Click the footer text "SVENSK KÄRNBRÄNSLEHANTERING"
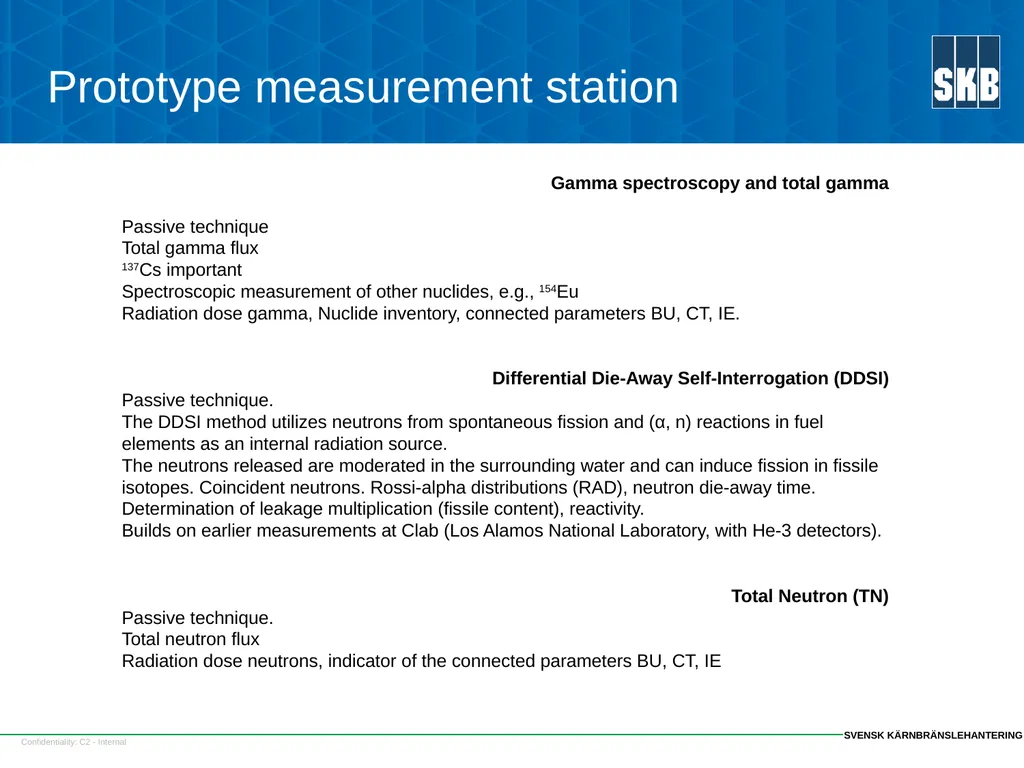1024x768 pixels. pyautogui.click(x=933, y=735)
